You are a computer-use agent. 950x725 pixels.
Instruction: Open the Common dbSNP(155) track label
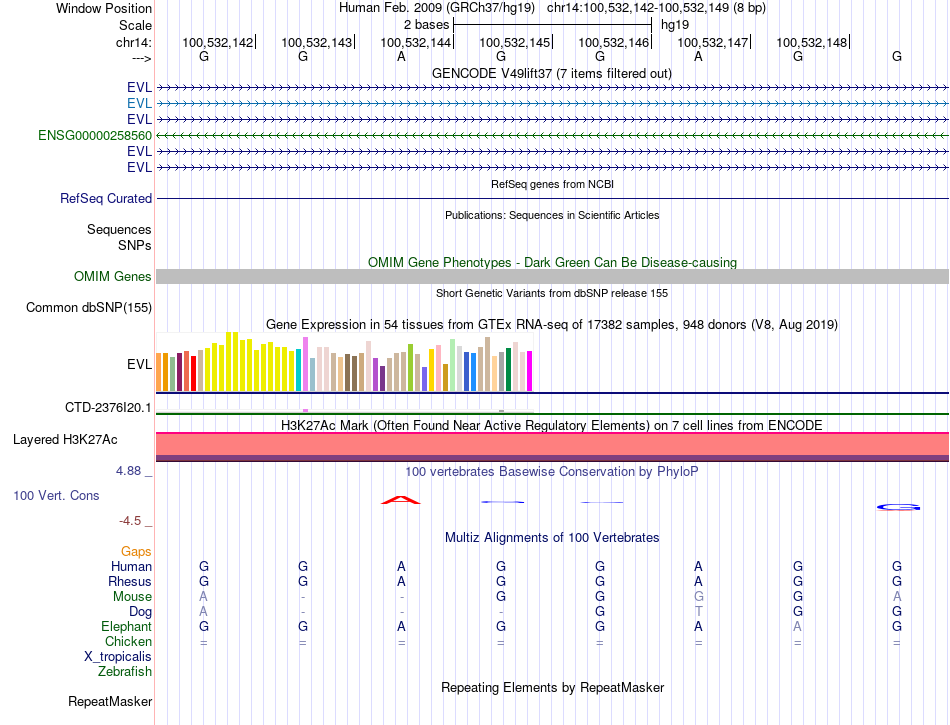(88, 308)
